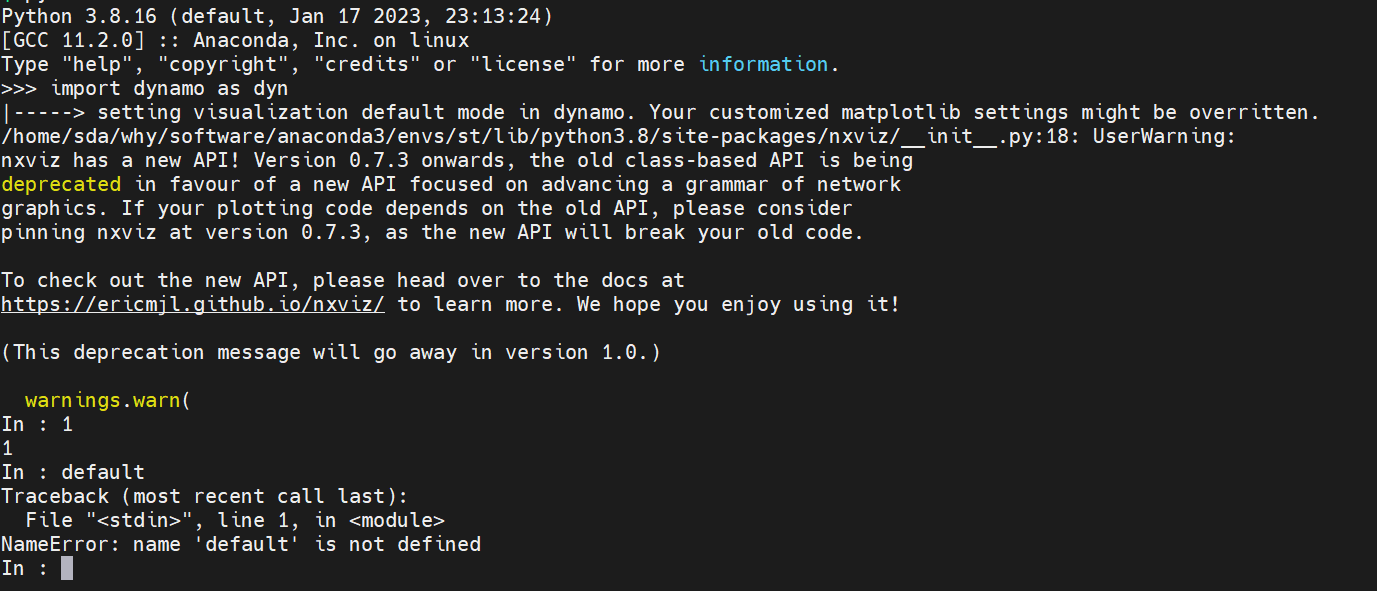This screenshot has width=1377, height=591.
Task: Open the ericmjl.github.io nxviz docs link
Action: (x=193, y=304)
